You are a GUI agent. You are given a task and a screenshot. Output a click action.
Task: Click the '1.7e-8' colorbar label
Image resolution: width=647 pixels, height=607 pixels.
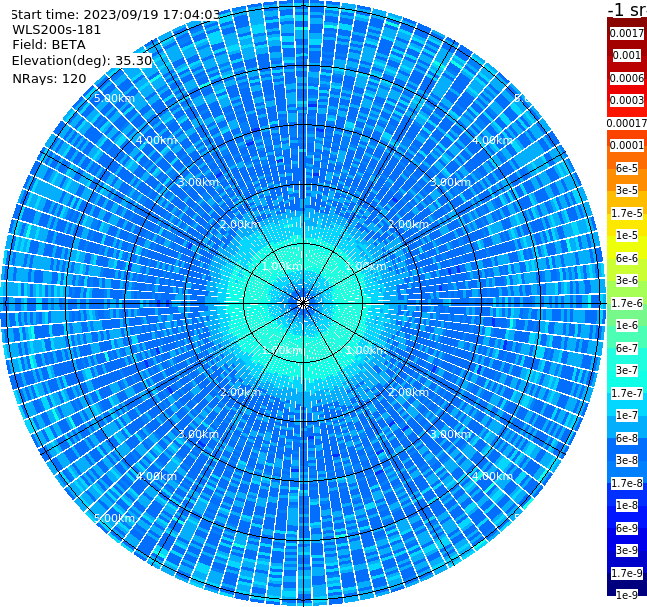[x=627, y=483]
